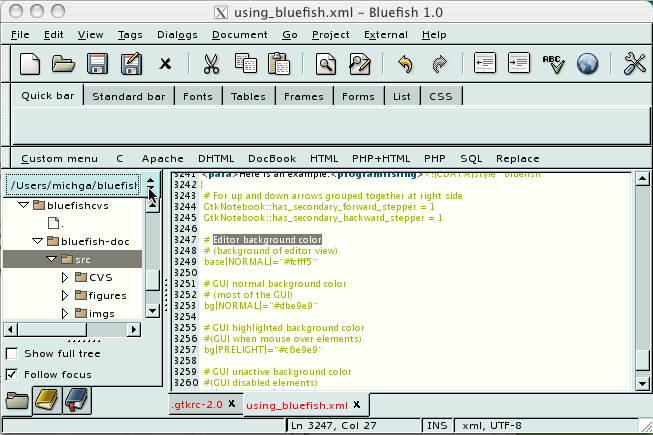Select the imgs folder in tree
The width and height of the screenshot is (653, 435).
(x=102, y=313)
